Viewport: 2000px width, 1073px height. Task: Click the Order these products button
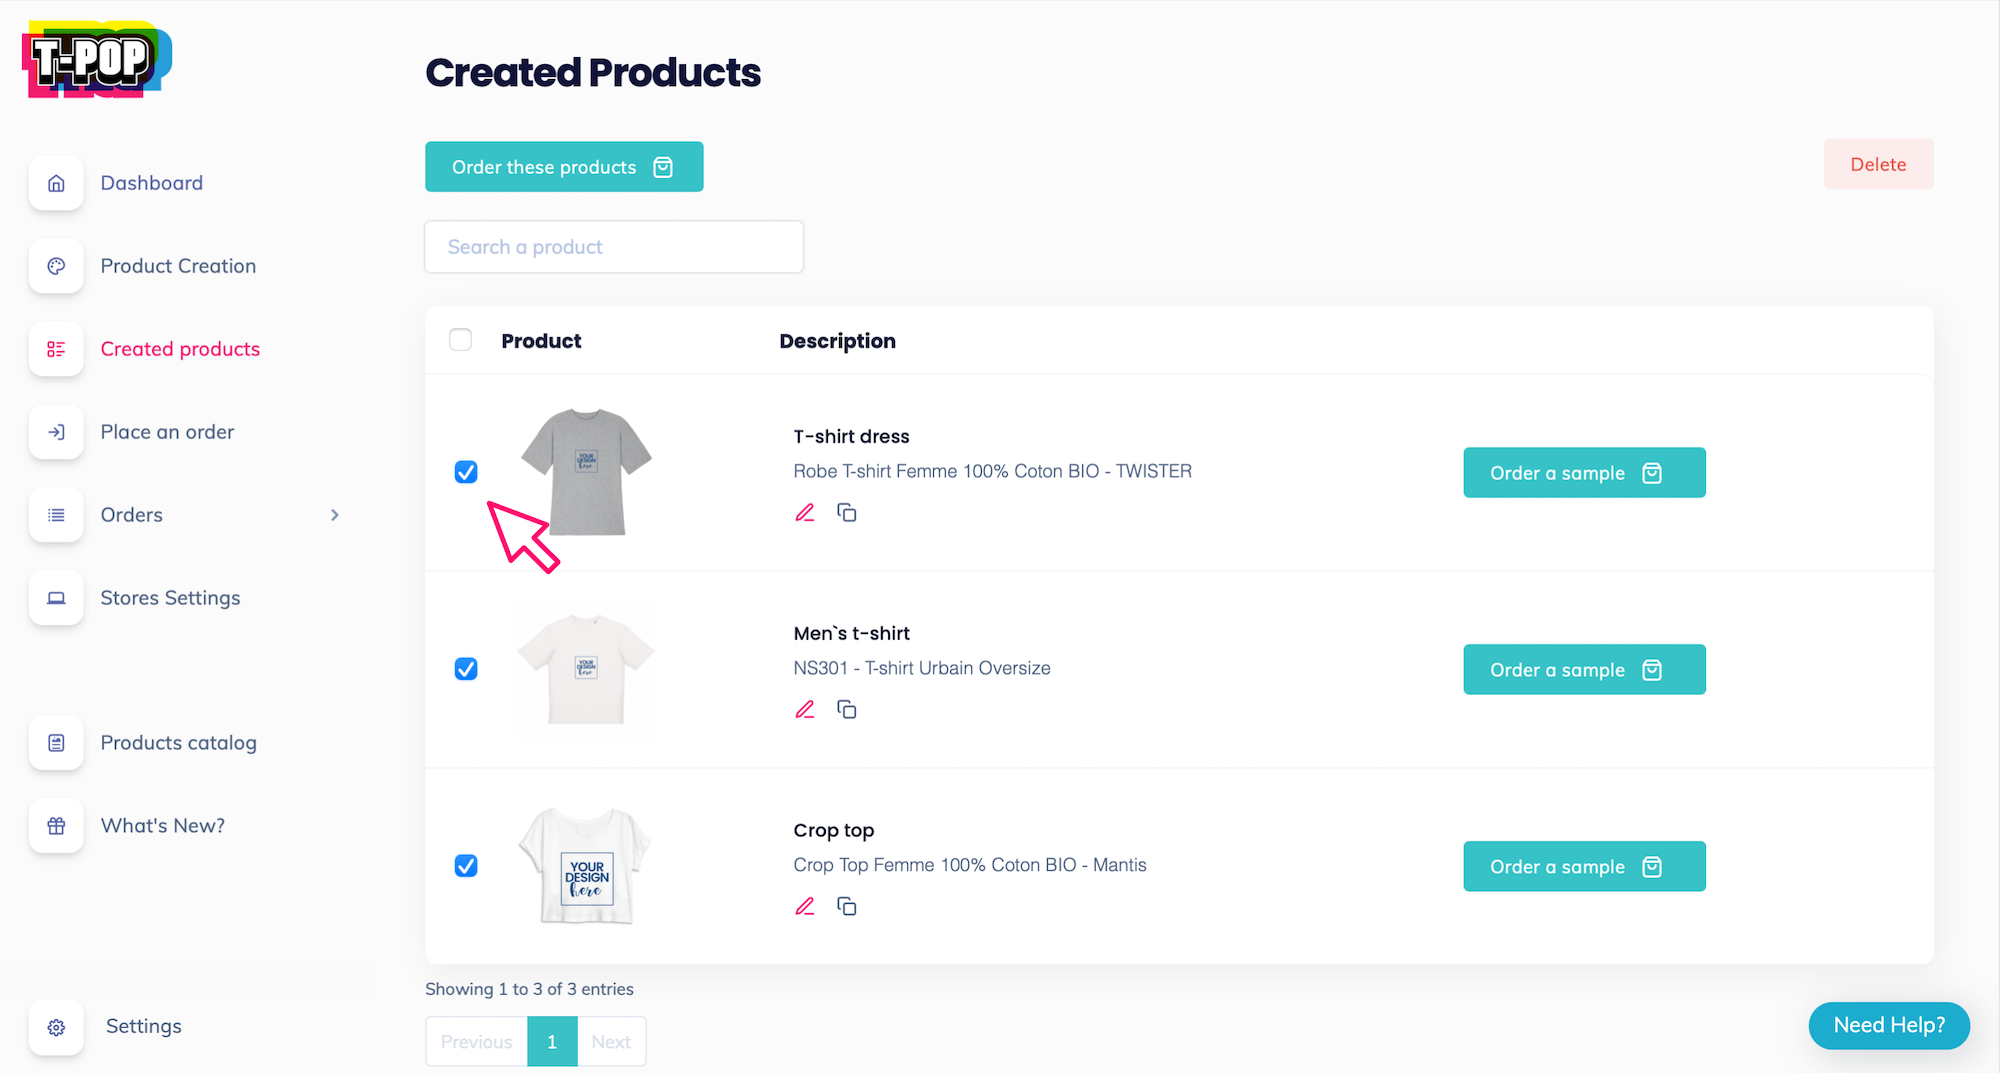(563, 167)
